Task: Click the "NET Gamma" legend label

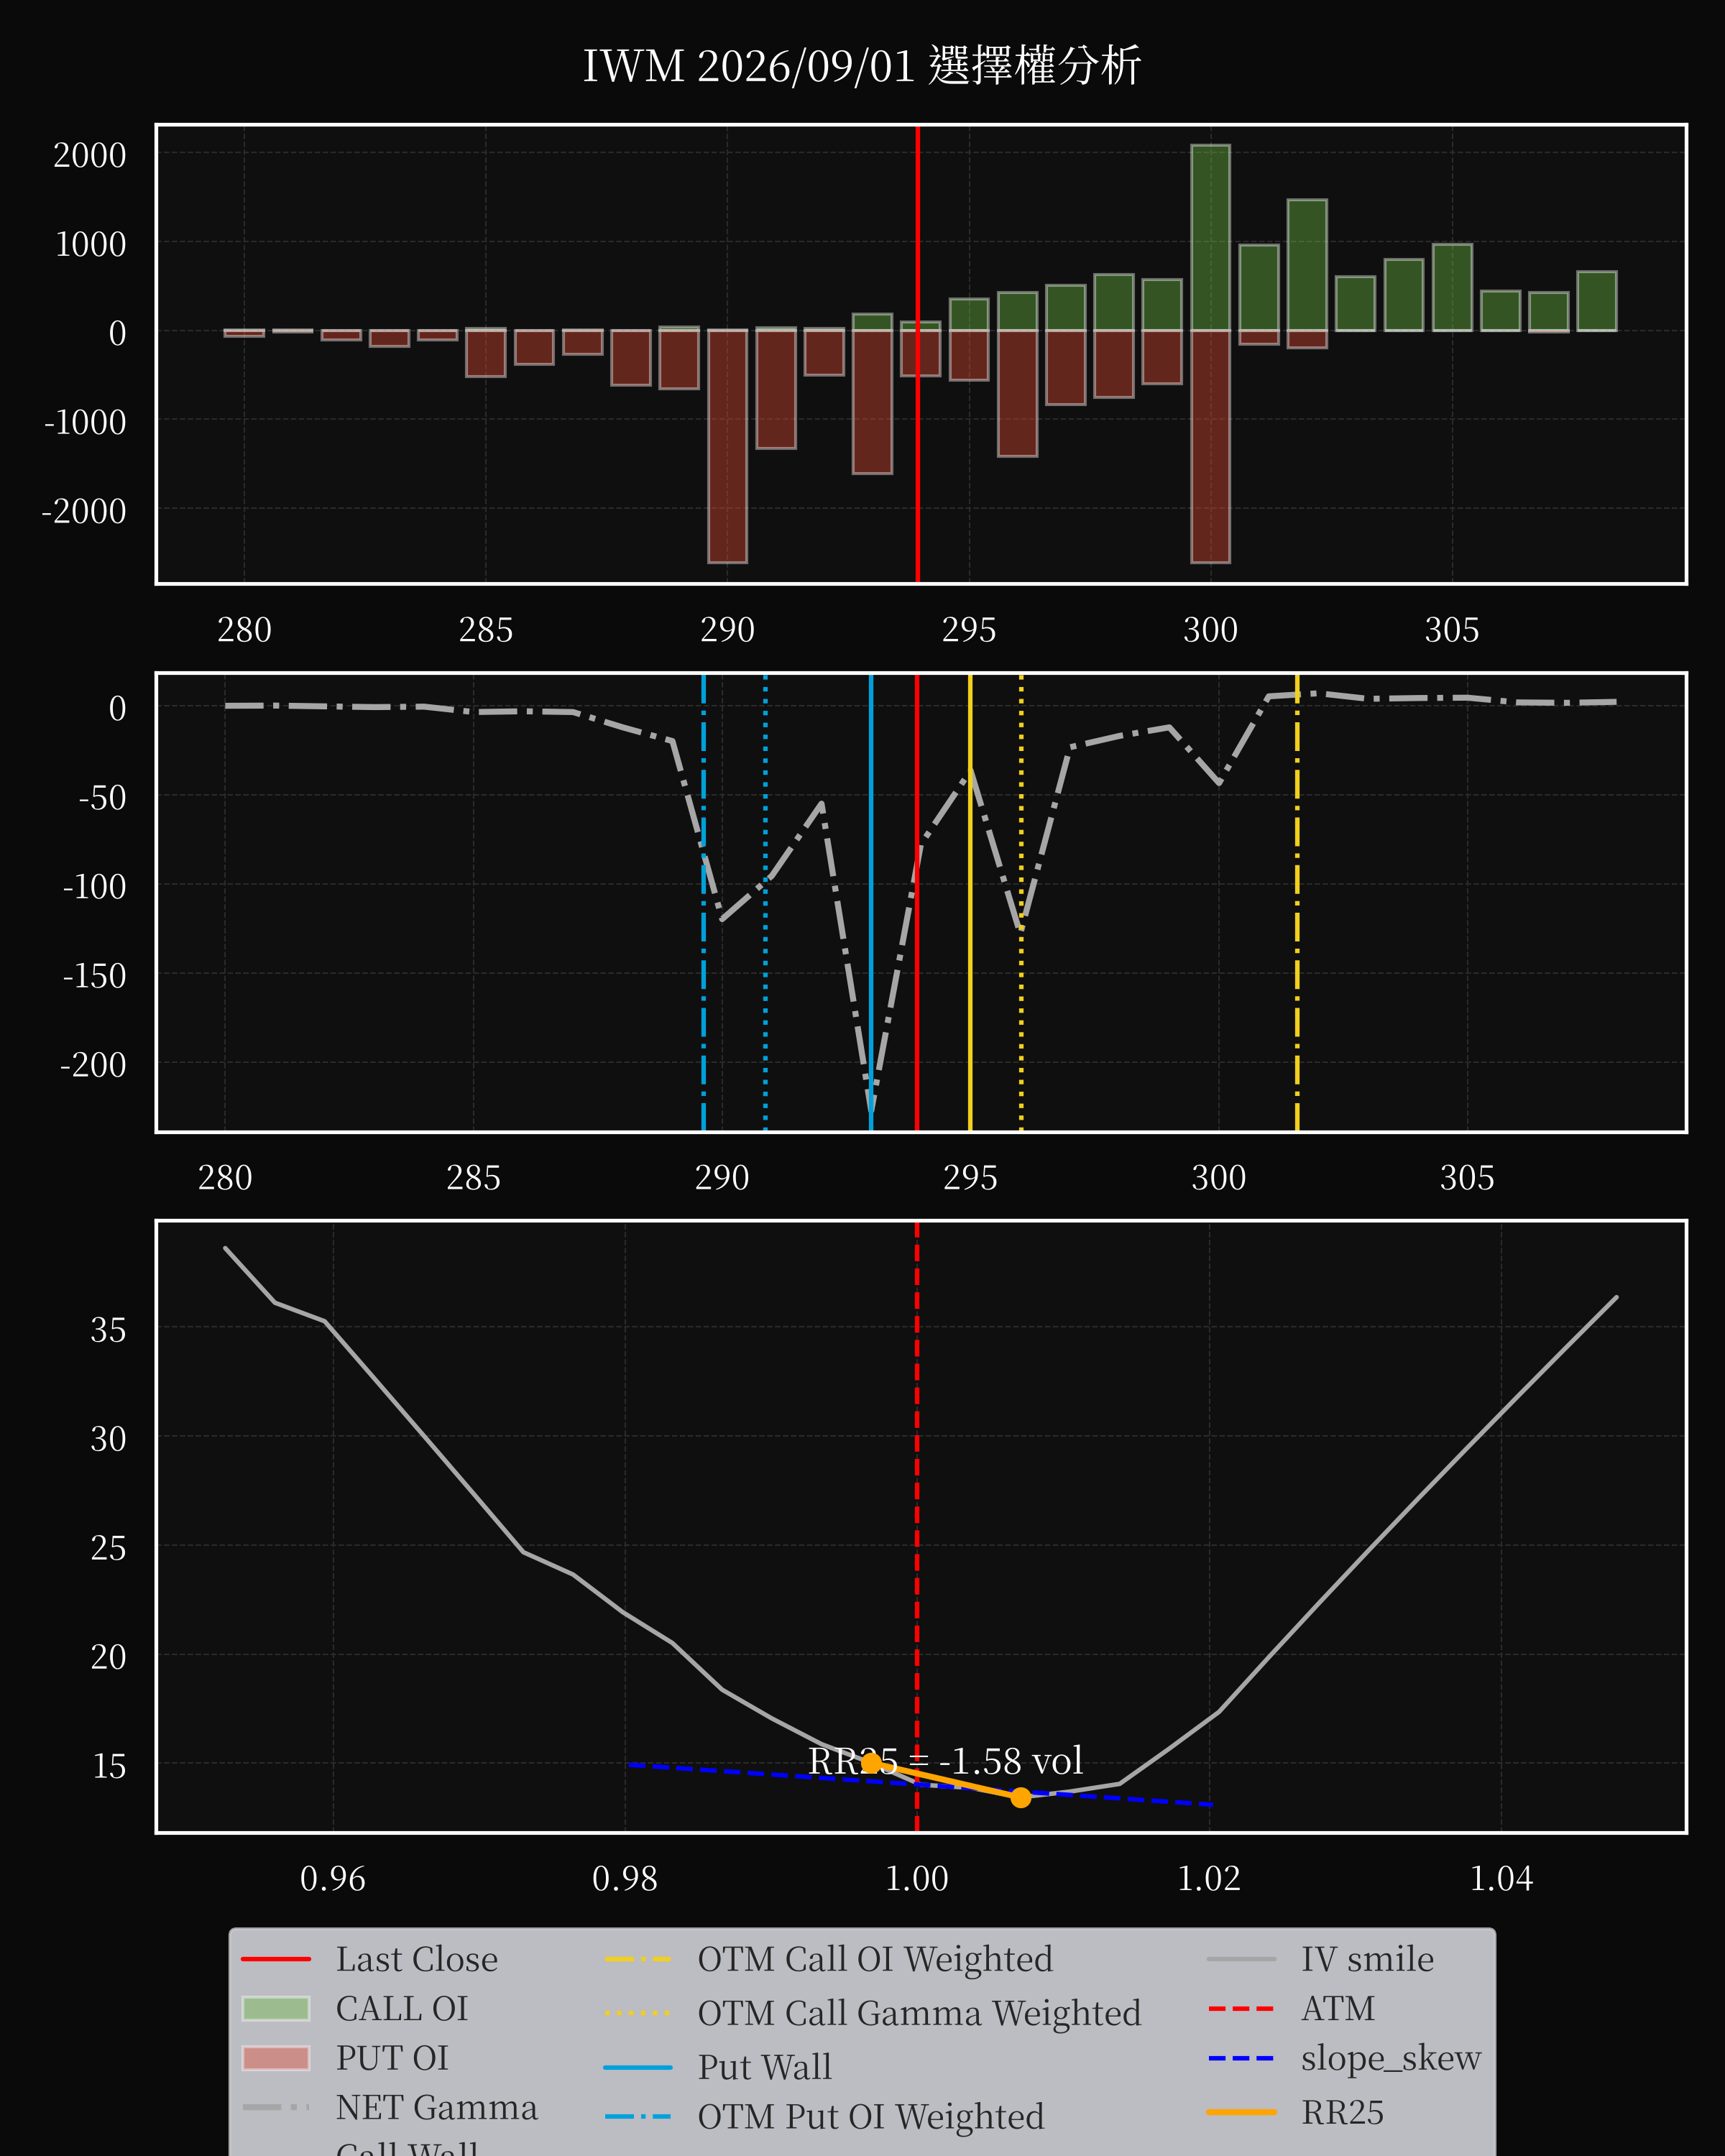Action: click(x=436, y=2107)
